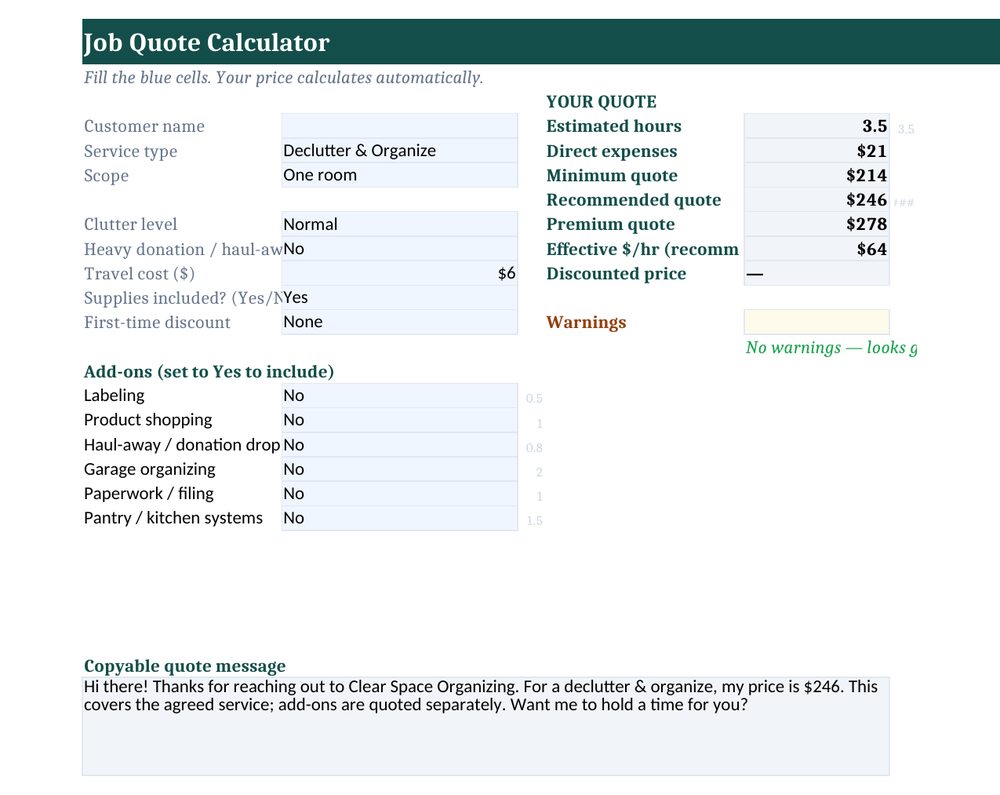Click the 'Clutter level' label
Viewport: 1000px width, 795px height.
(130, 224)
